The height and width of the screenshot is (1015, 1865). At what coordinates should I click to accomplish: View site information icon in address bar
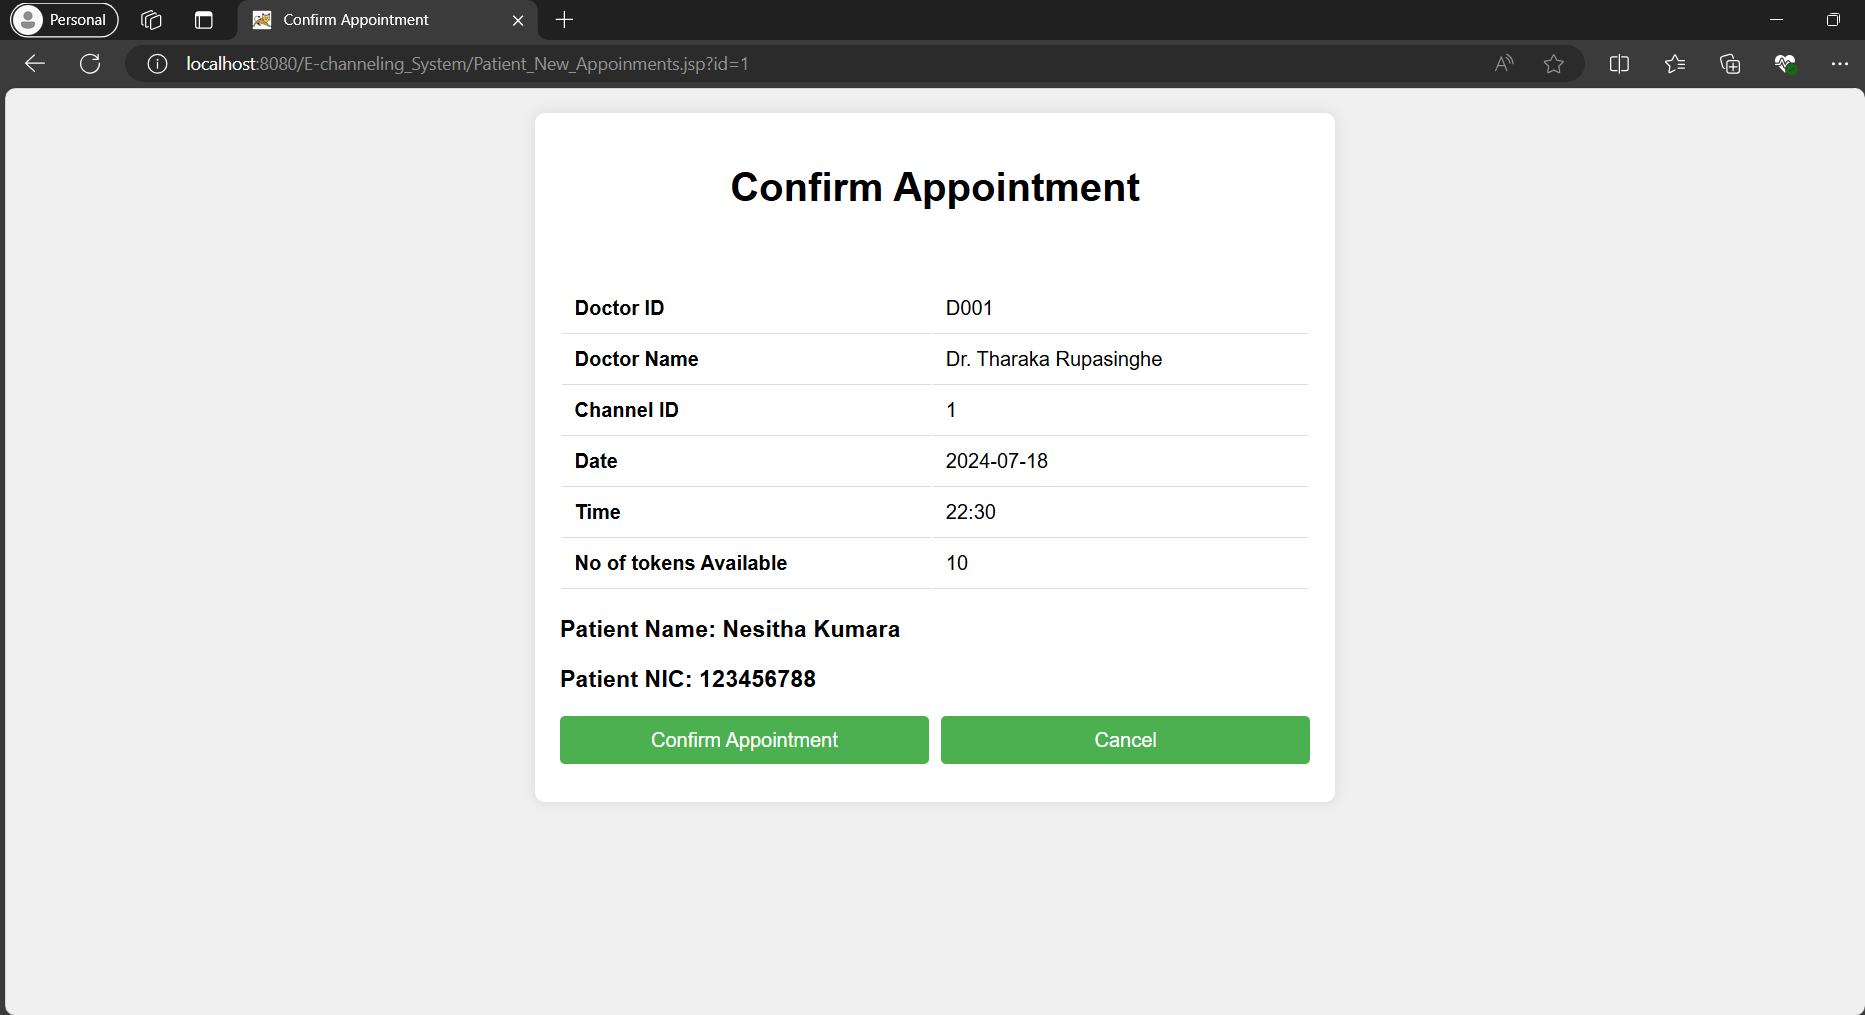click(157, 64)
